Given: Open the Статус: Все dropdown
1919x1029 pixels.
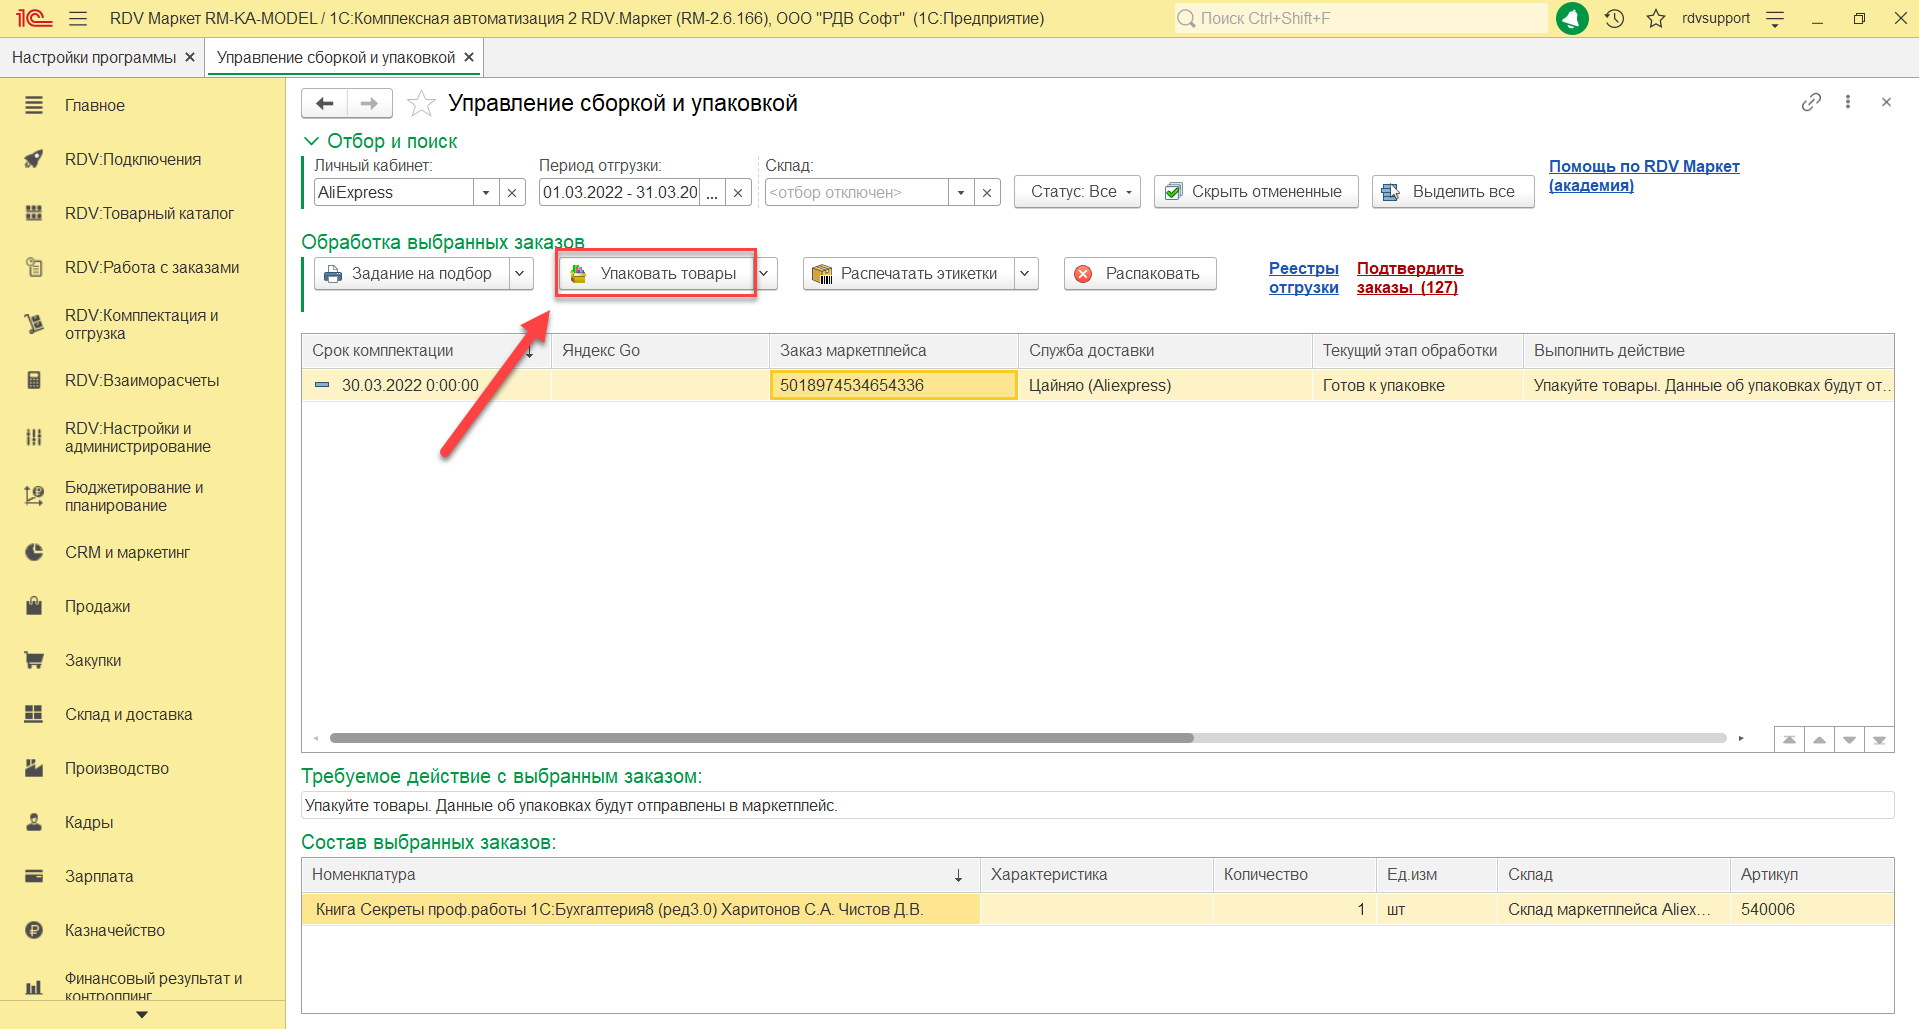Looking at the screenshot, I should pyautogui.click(x=1077, y=192).
